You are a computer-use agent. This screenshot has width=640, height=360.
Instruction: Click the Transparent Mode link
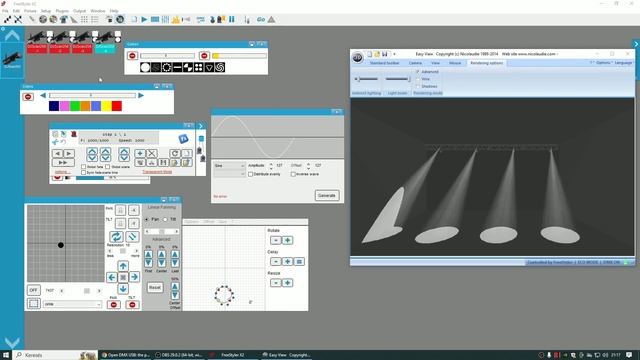pos(157,172)
